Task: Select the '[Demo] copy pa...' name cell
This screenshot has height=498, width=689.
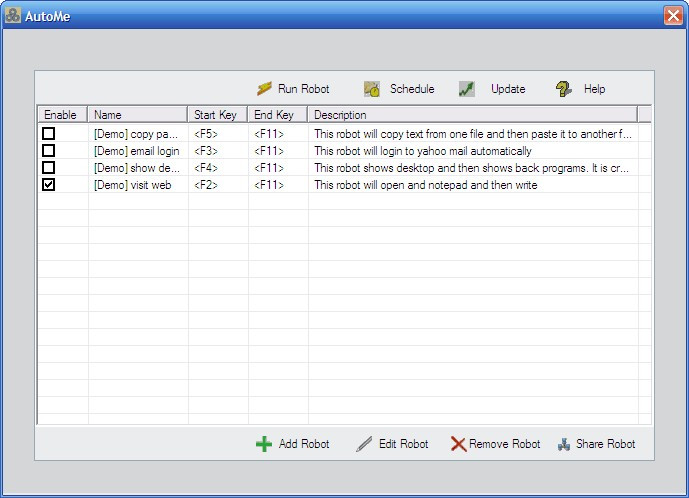Action: (136, 134)
